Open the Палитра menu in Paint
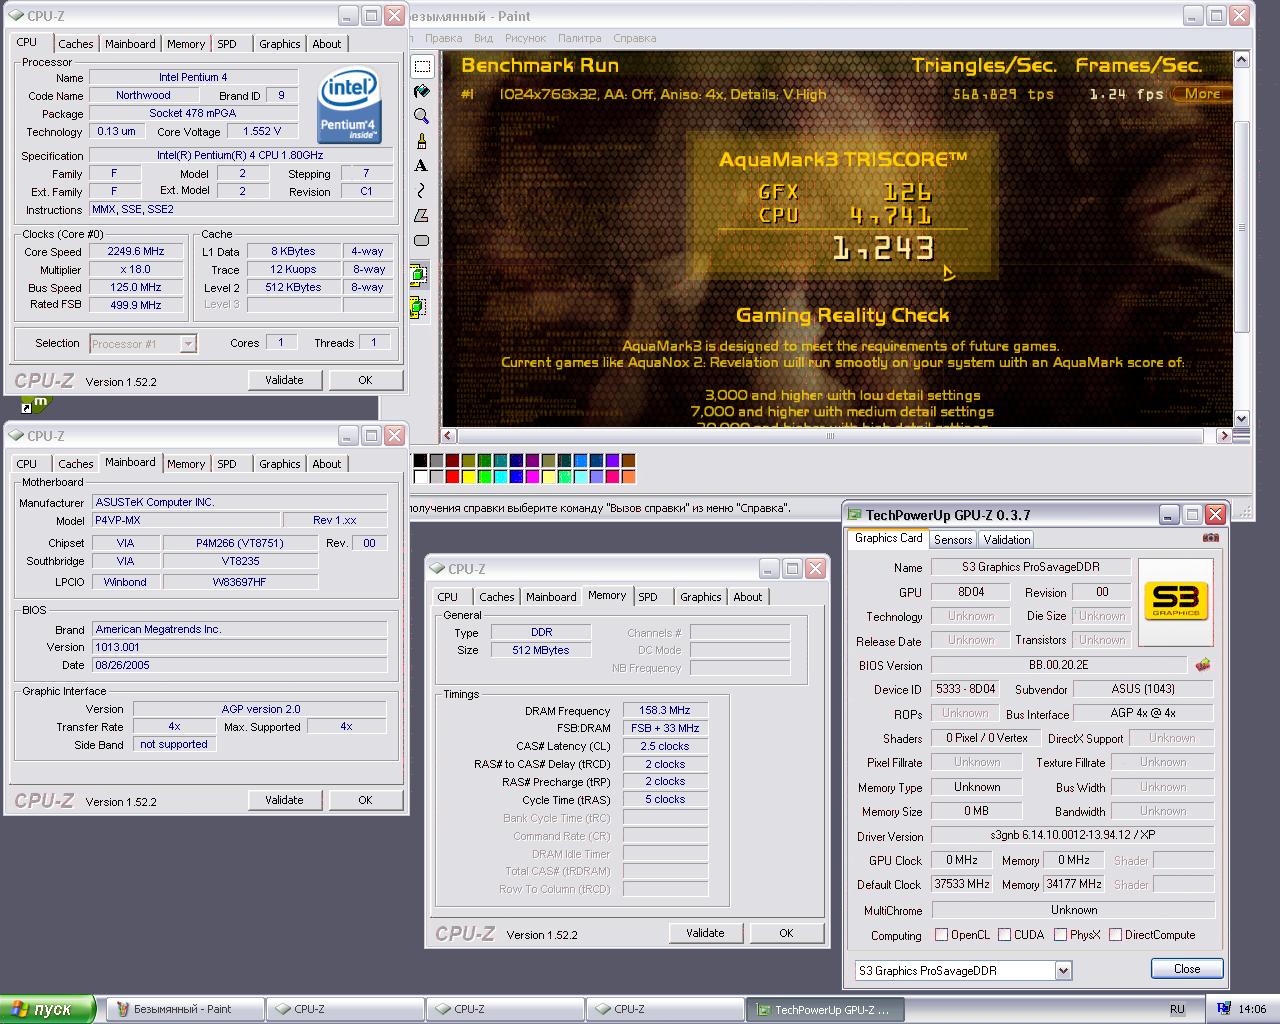Image resolution: width=1280 pixels, height=1024 pixels. pos(580,38)
